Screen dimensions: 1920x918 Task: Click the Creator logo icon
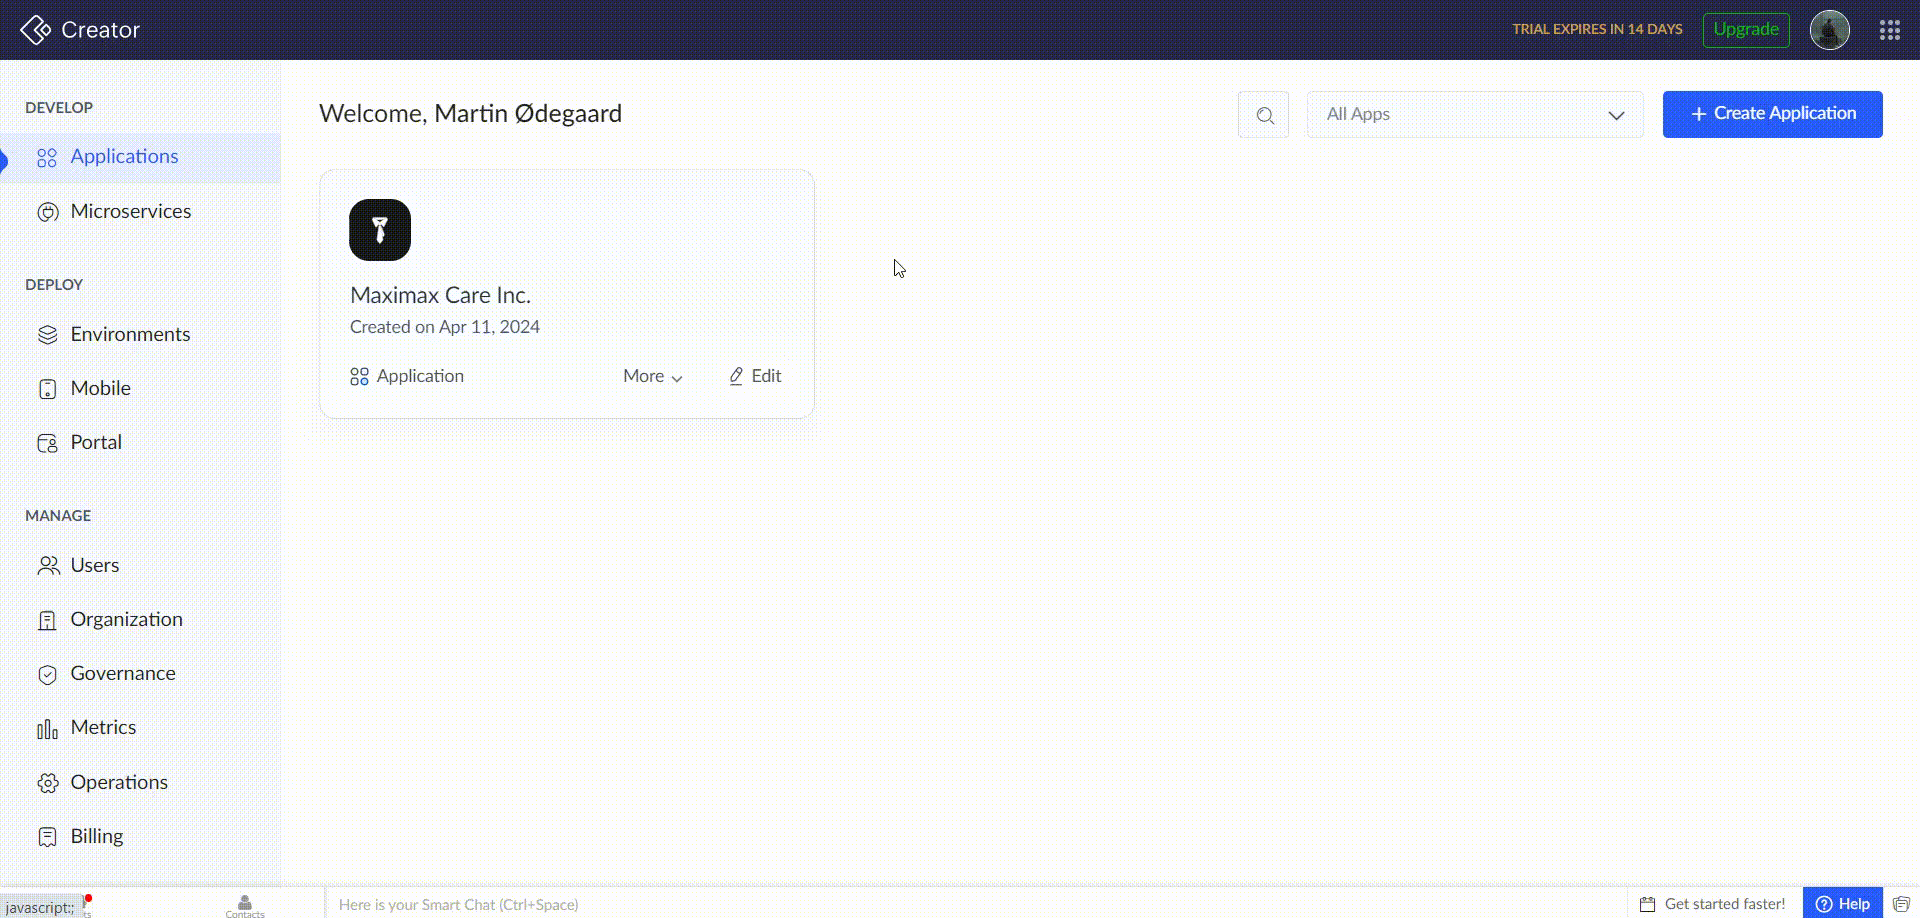(36, 30)
